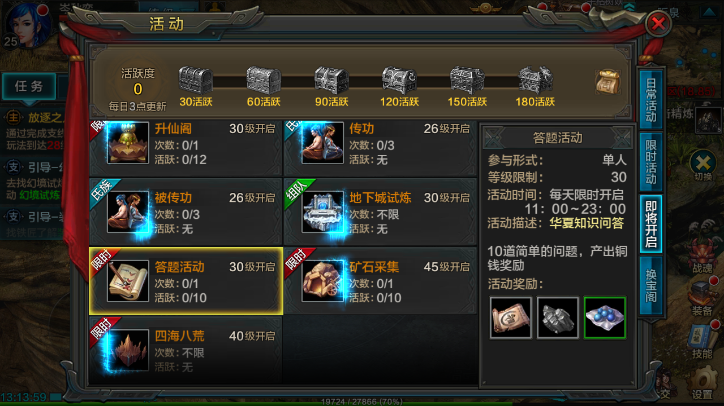Click the silver ore reward item
The height and width of the screenshot is (406, 724).
click(x=558, y=318)
